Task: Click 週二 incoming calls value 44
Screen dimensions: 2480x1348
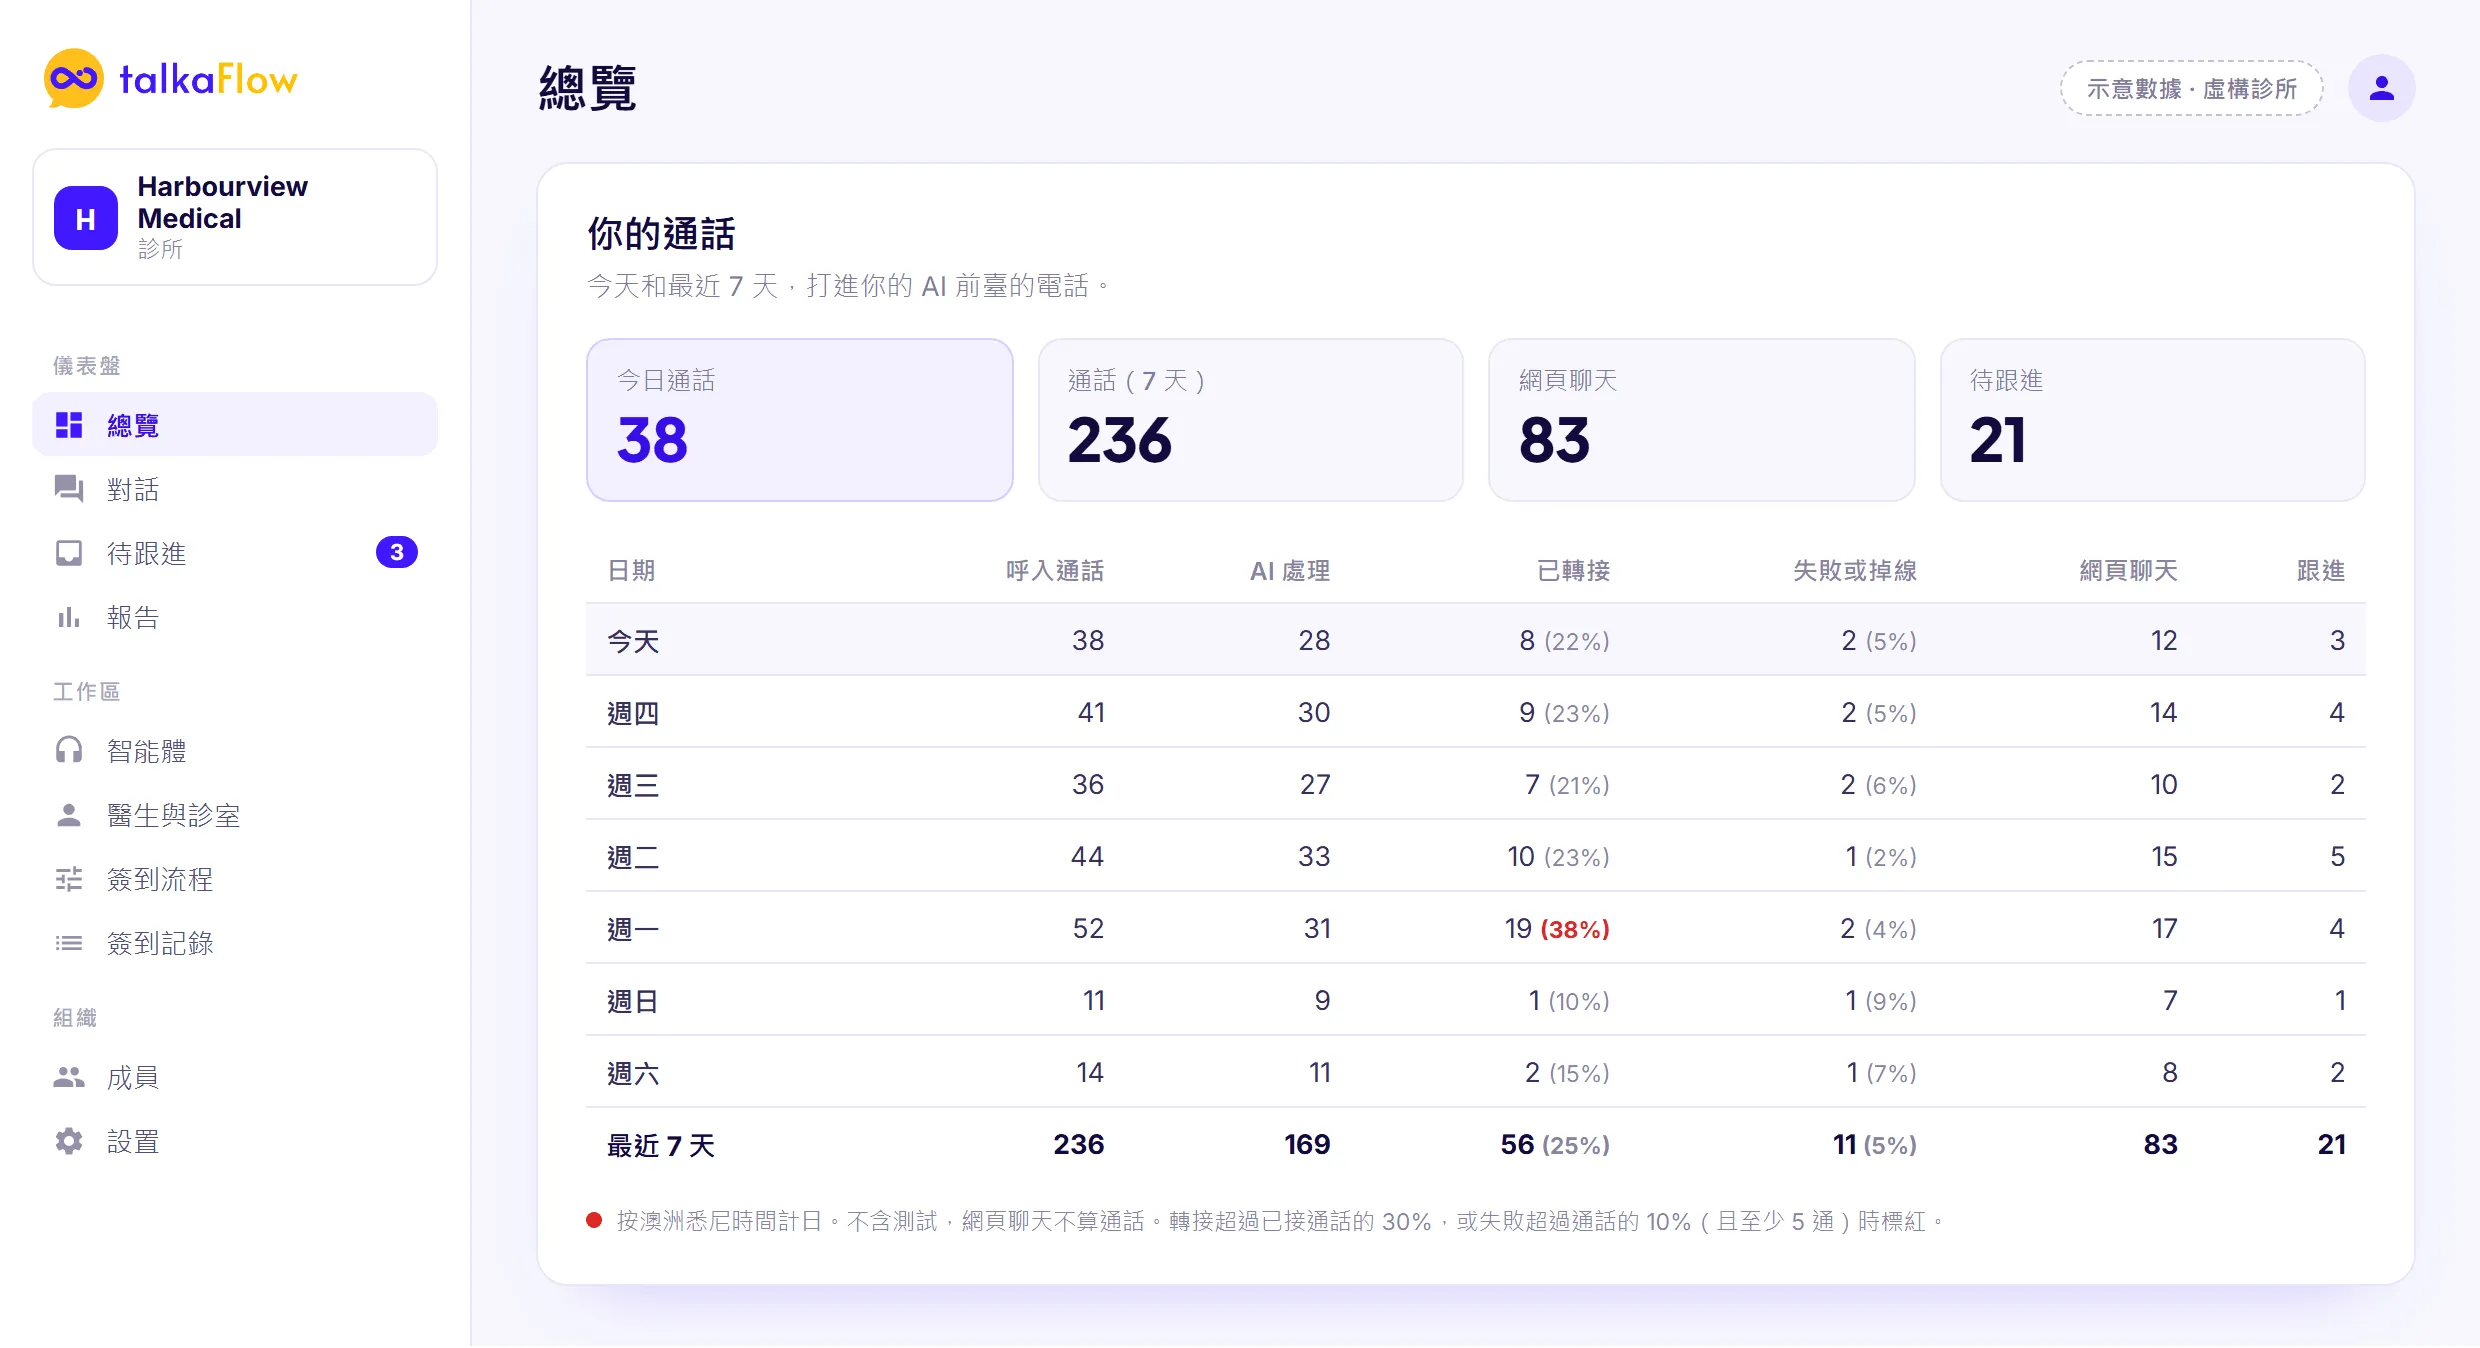Action: pos(1088,857)
